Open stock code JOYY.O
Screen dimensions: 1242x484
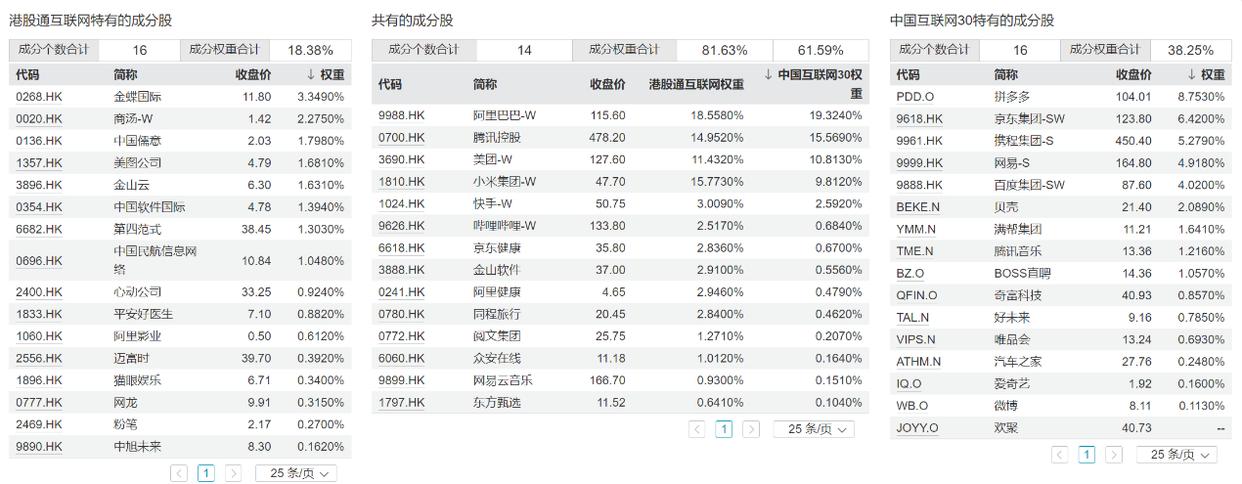917,428
